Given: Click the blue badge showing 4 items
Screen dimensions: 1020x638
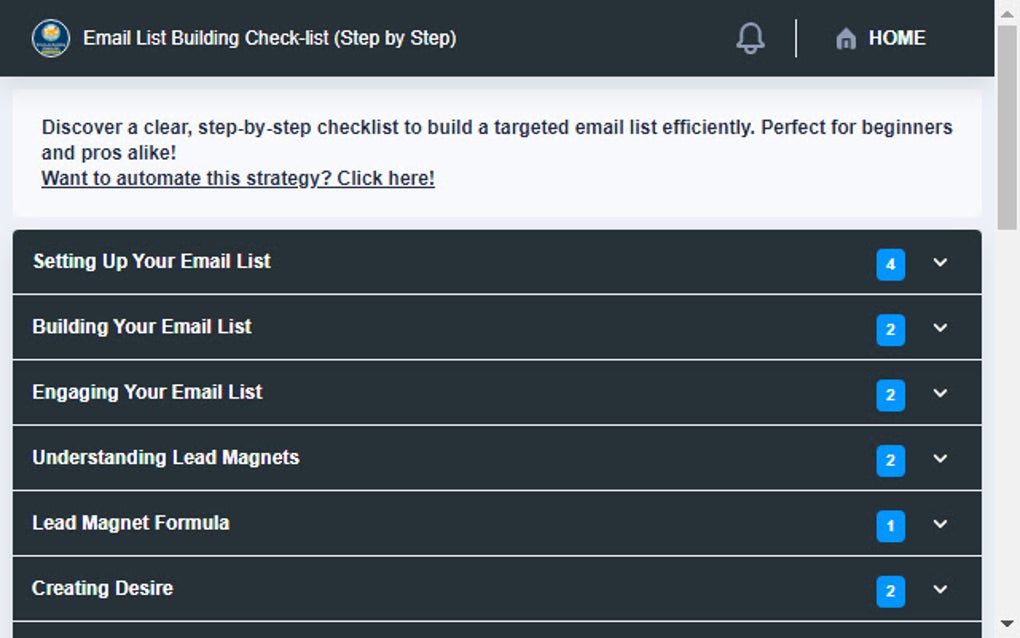Looking at the screenshot, I should pos(889,264).
